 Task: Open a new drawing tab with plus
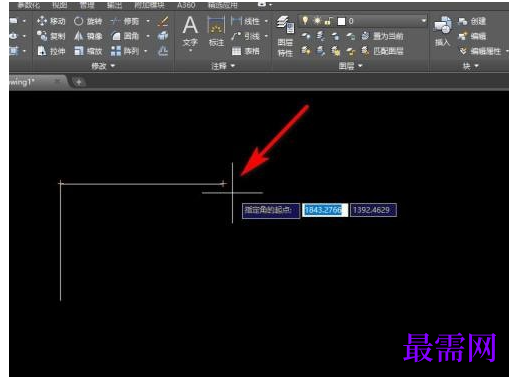(79, 82)
